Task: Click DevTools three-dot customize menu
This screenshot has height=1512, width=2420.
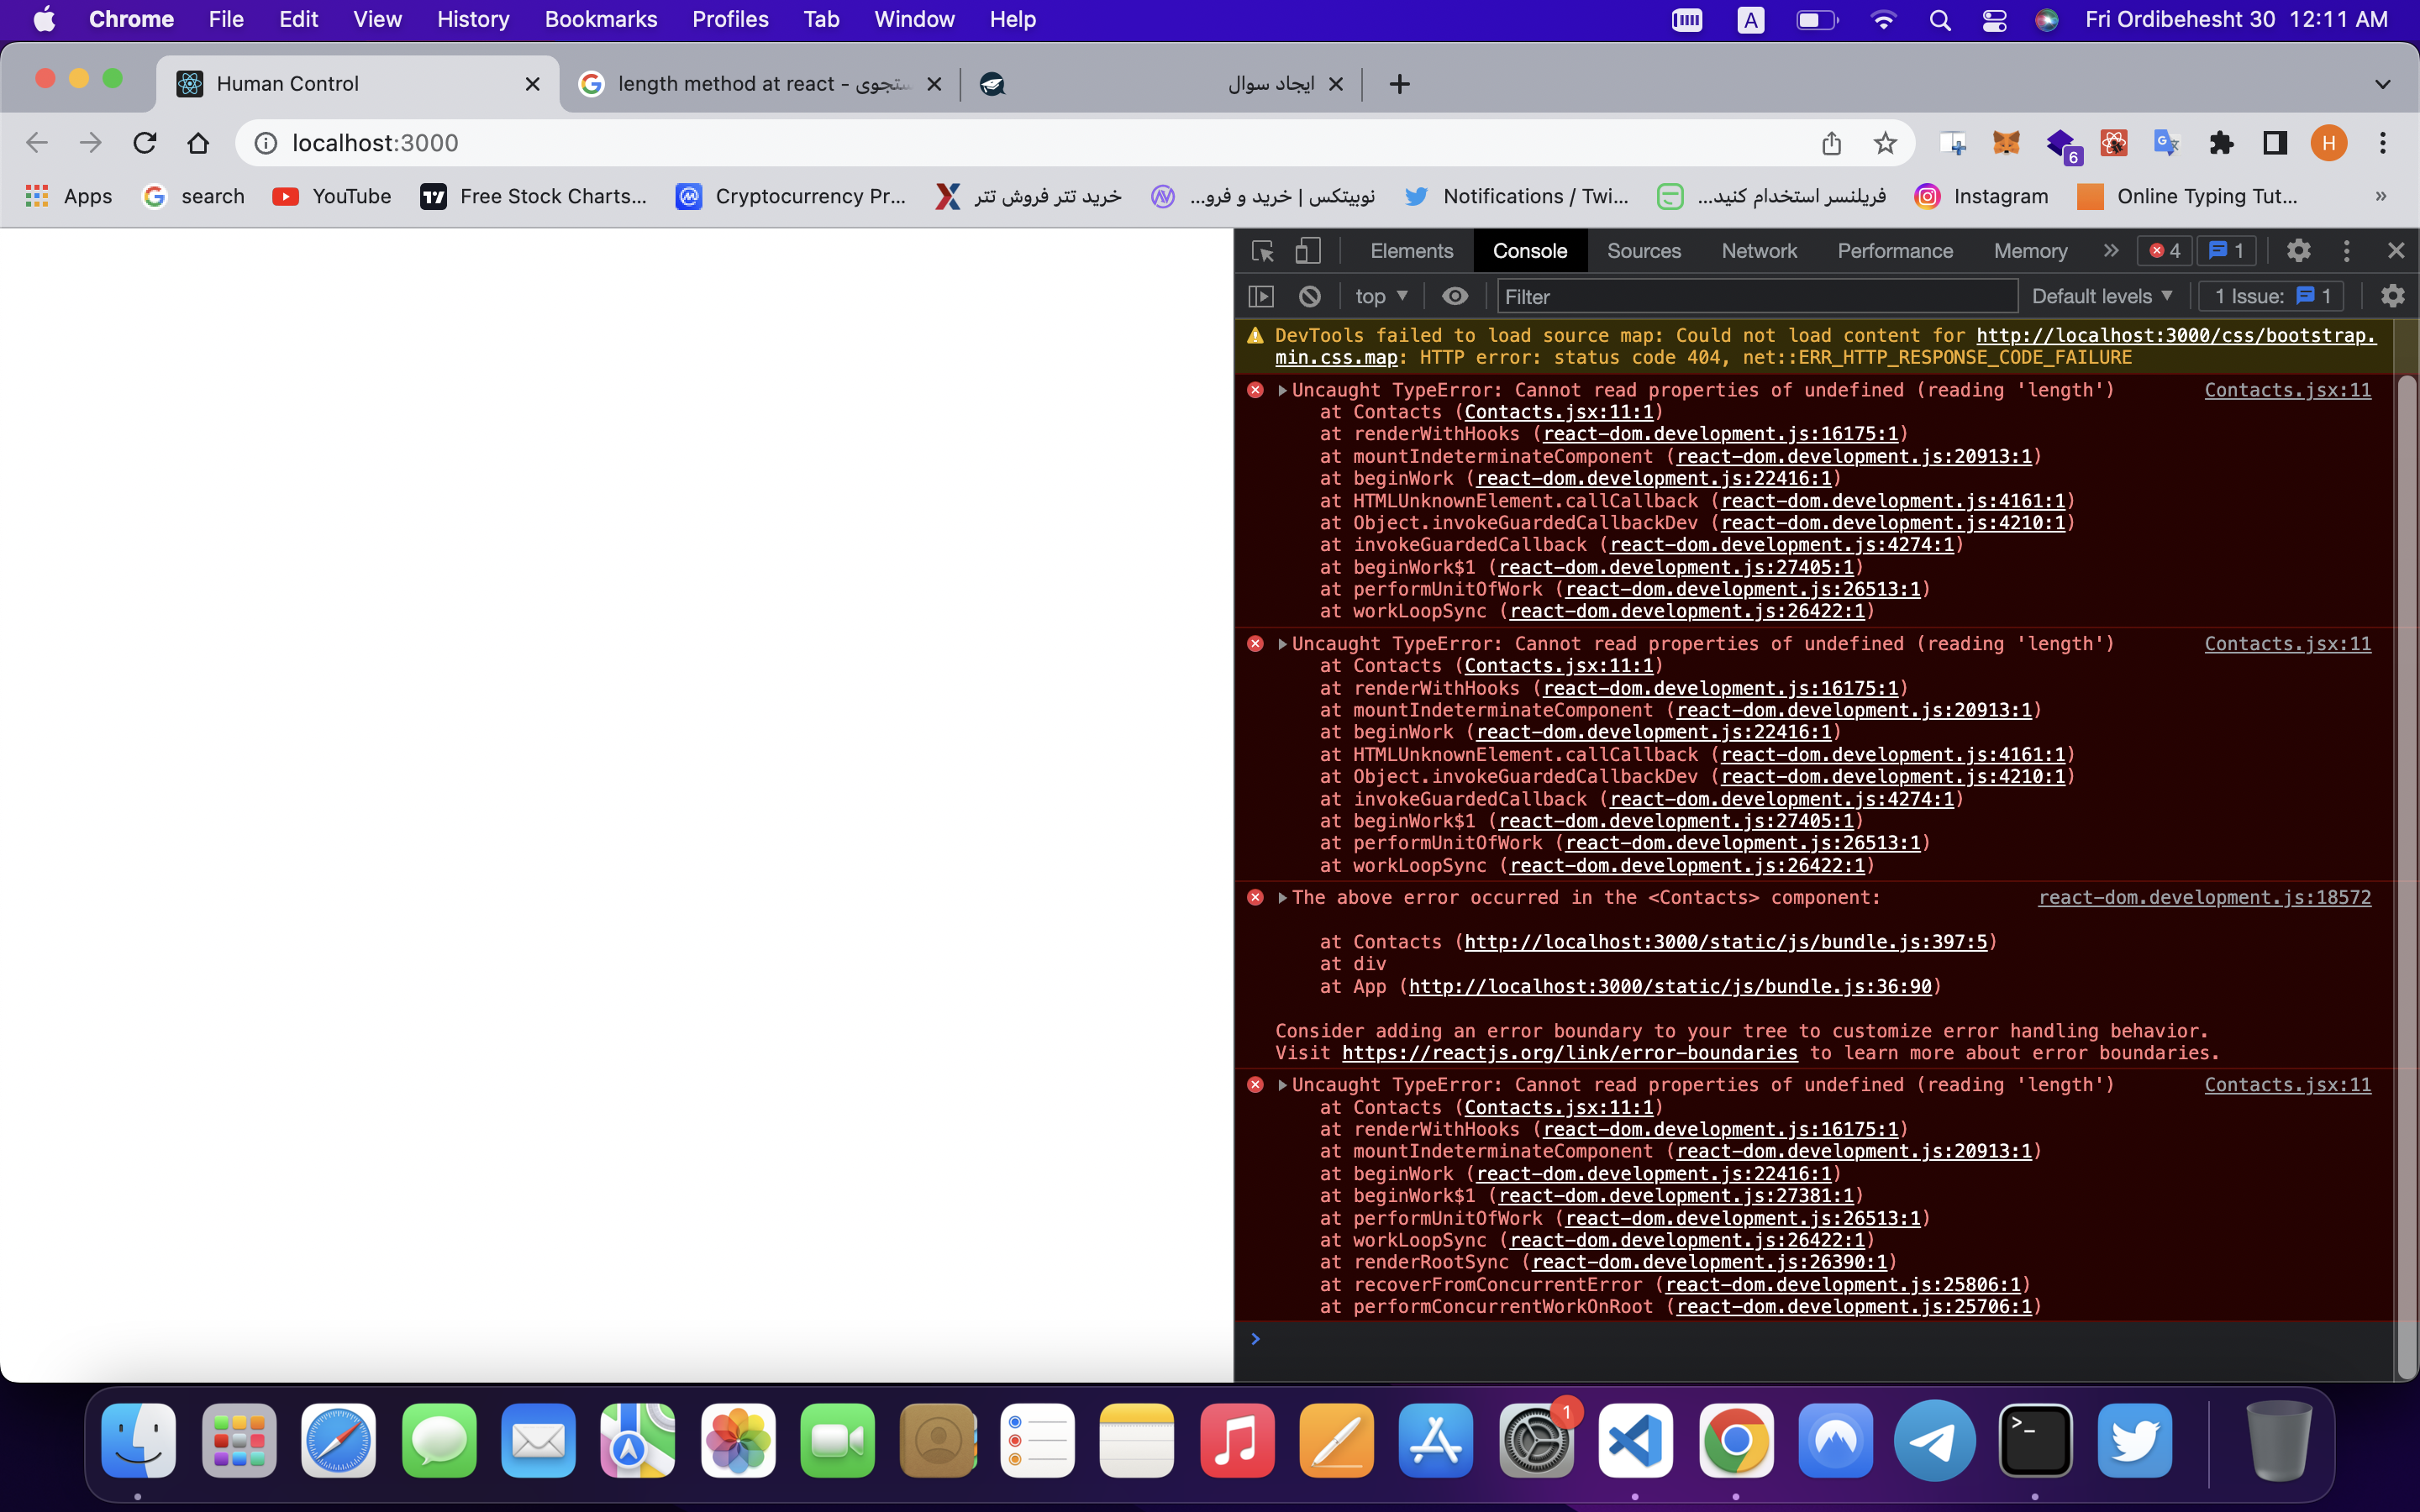Action: (2346, 251)
